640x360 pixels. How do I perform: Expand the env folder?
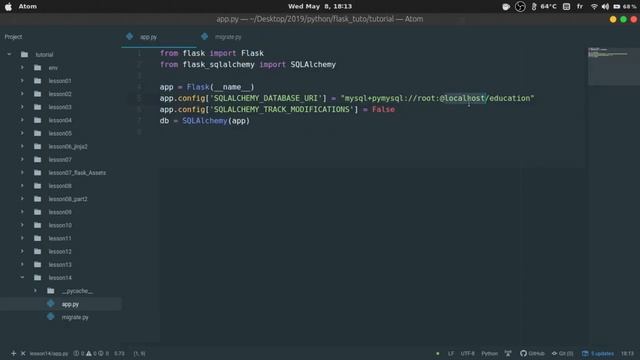coord(22,67)
